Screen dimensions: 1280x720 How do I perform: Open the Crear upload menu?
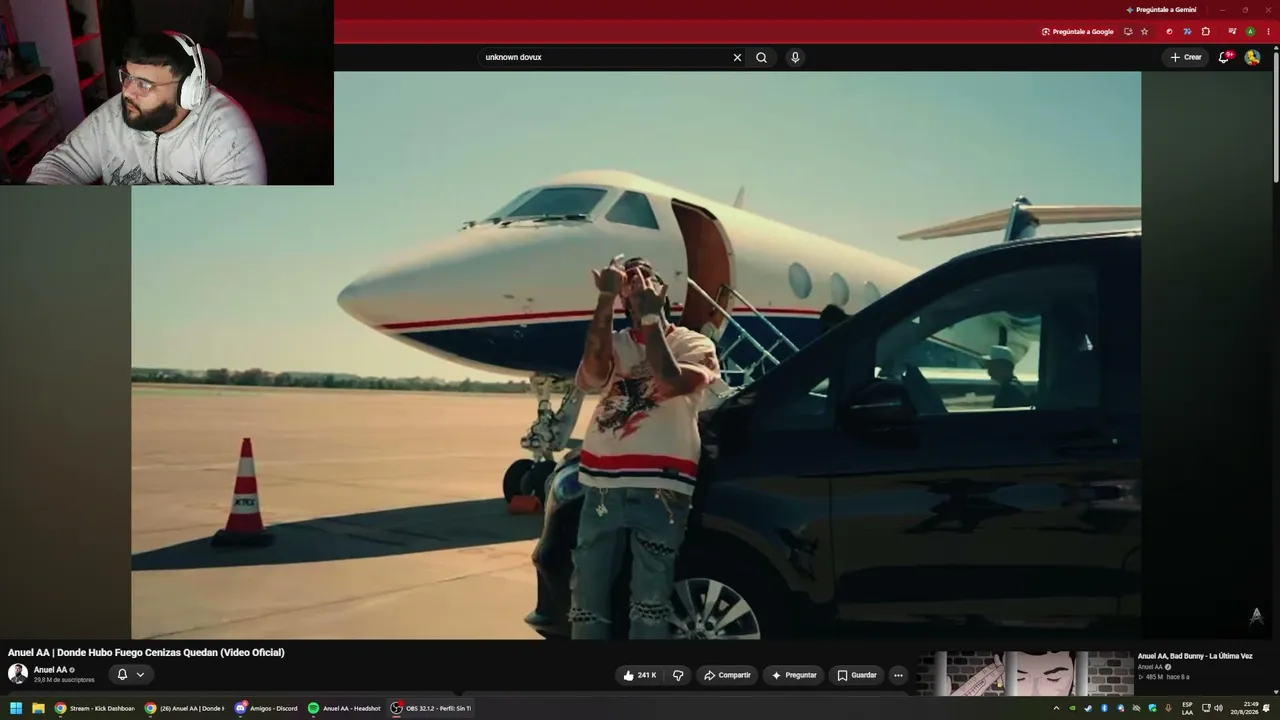click(x=1186, y=57)
